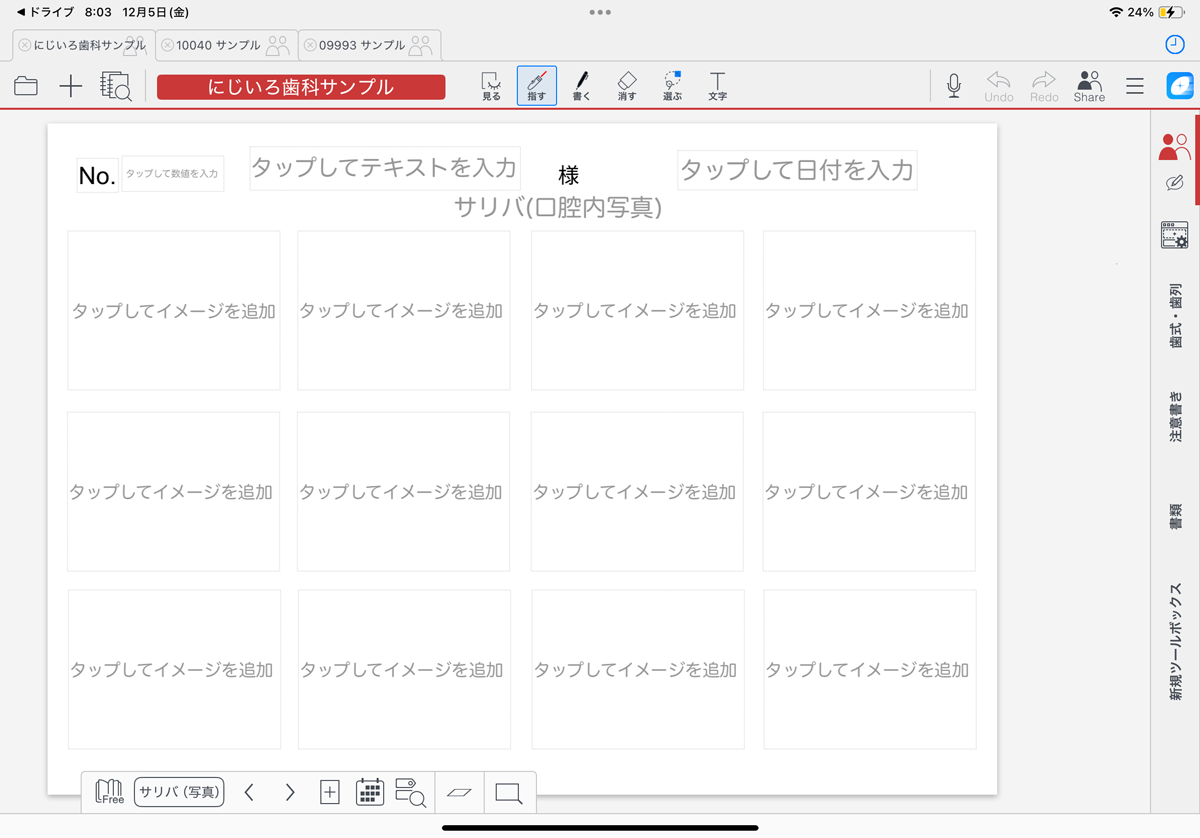The image size is (1200, 838).
Task: Tap the microphone recording icon
Action: point(954,86)
